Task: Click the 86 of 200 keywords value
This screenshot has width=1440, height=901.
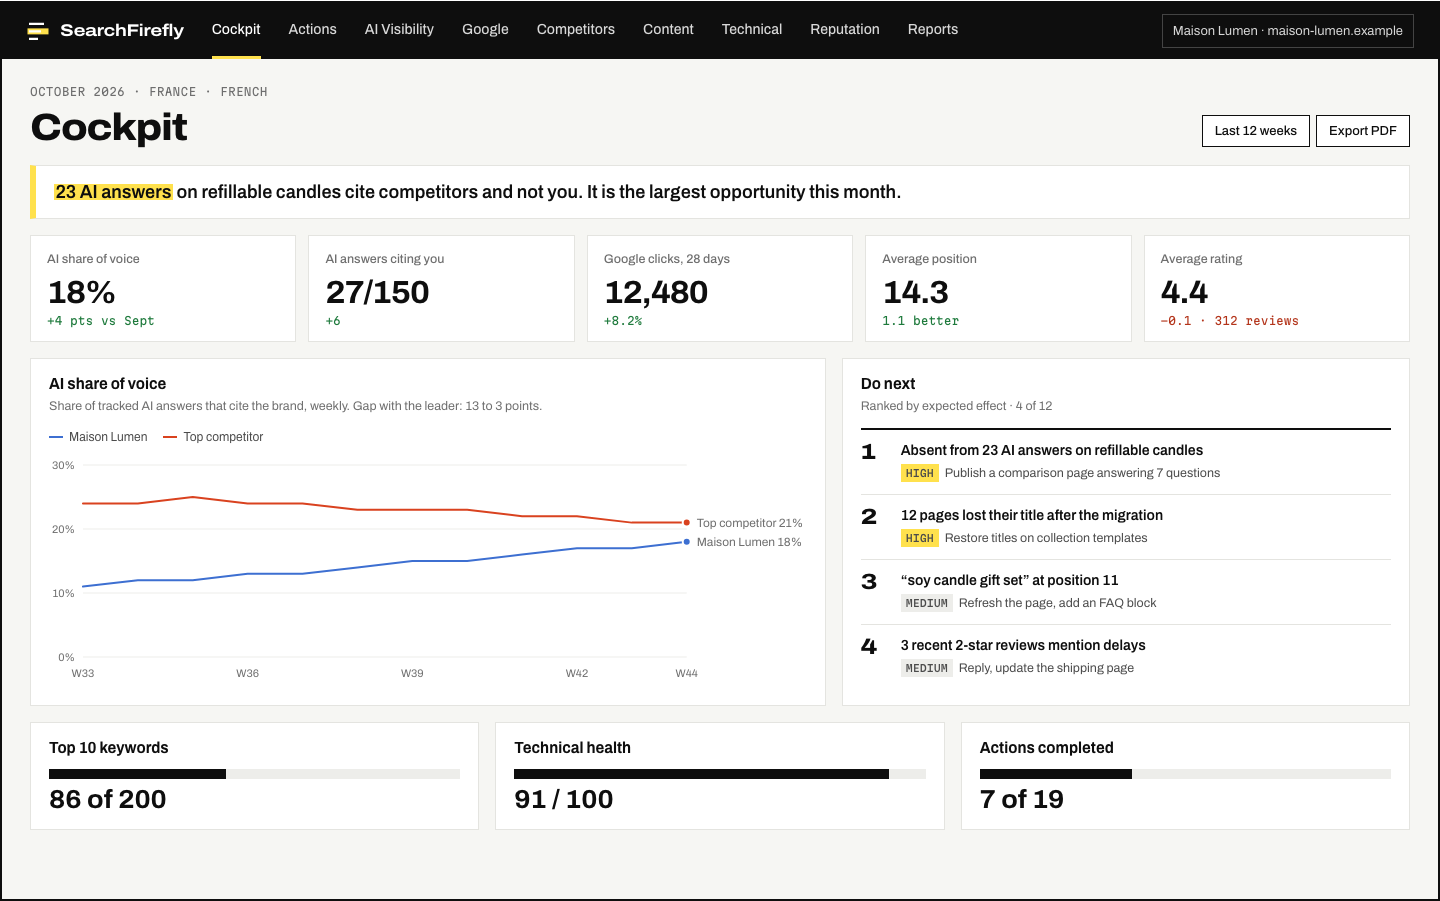Action: (x=108, y=799)
